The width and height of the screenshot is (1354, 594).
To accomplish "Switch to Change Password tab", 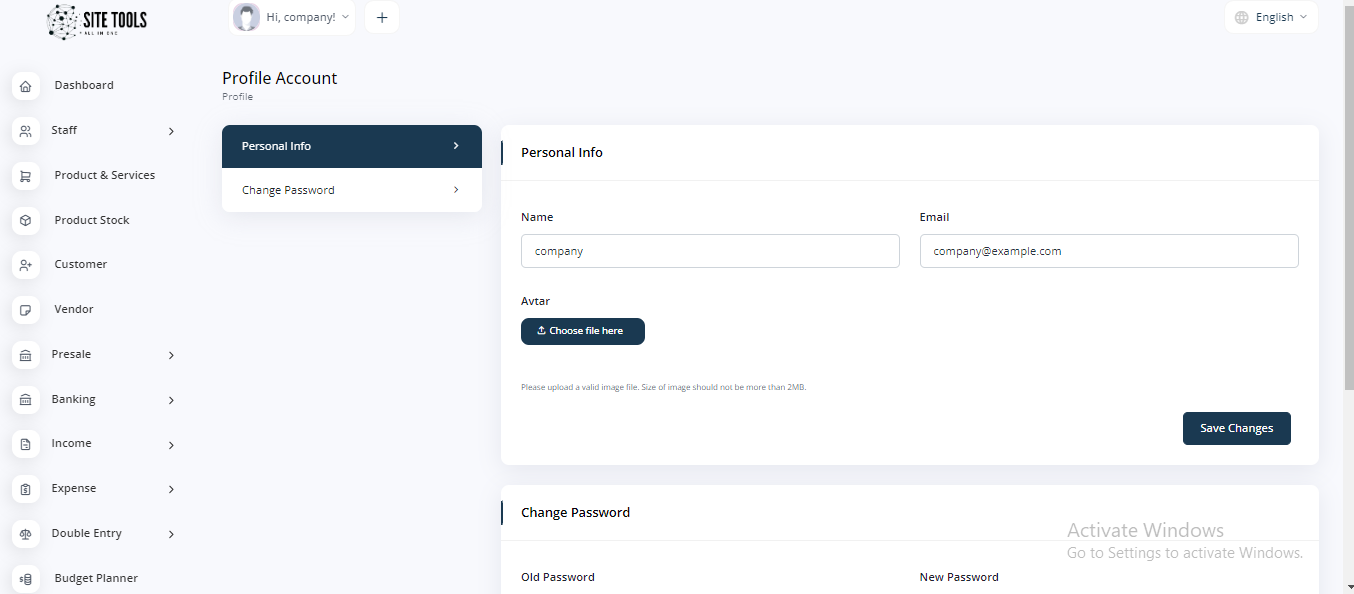I will (351, 190).
